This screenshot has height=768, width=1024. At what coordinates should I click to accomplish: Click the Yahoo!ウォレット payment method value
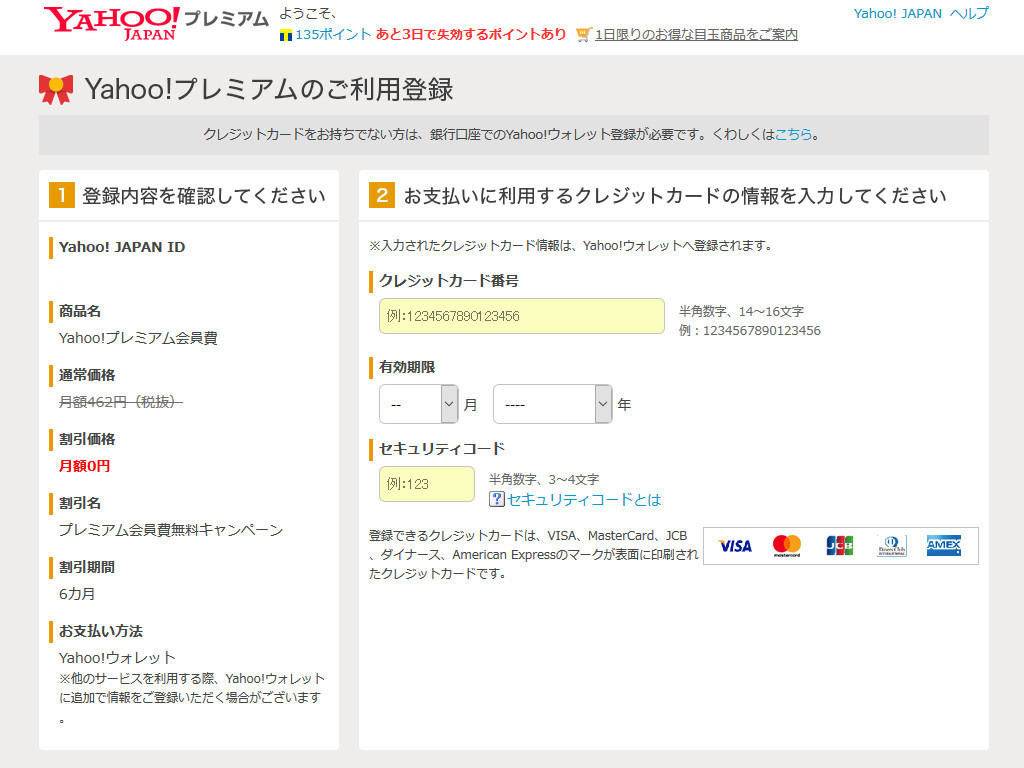(x=118, y=658)
